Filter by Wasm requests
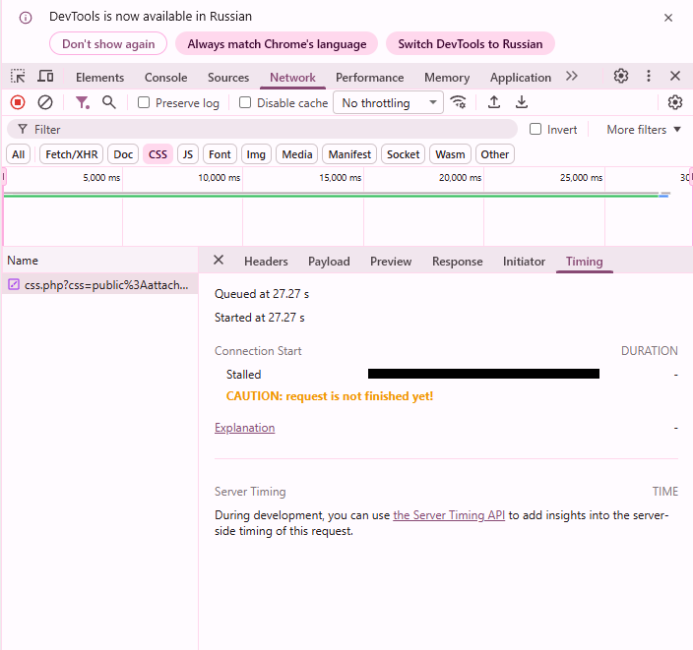Image resolution: width=693 pixels, height=650 pixels. point(450,154)
